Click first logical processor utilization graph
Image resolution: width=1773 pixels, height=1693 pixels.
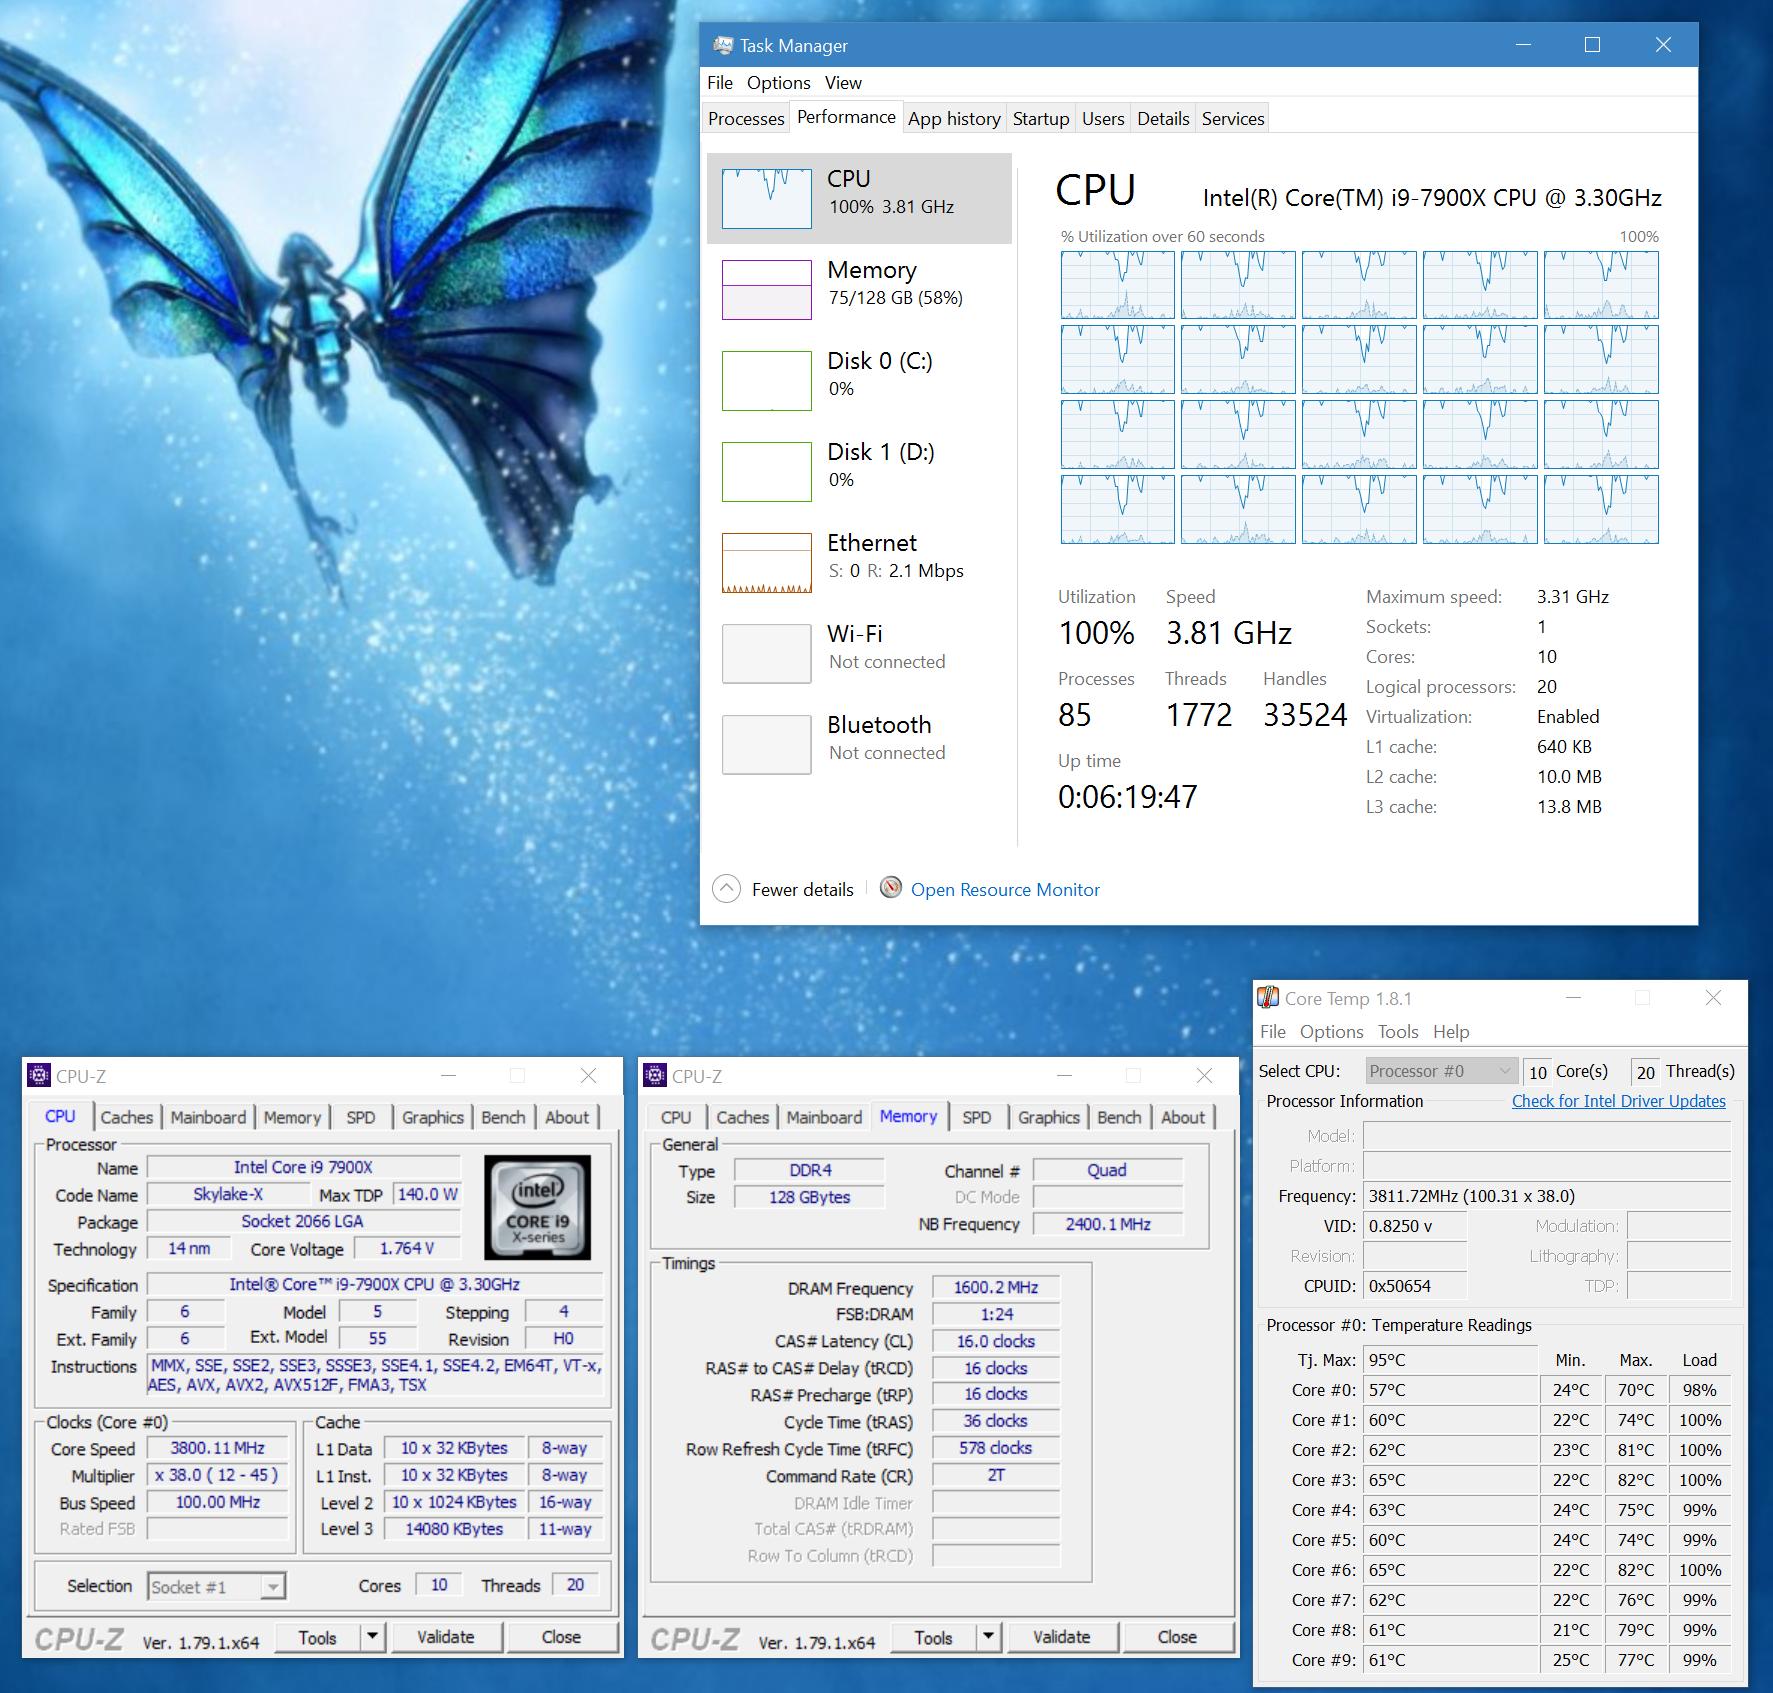1117,285
